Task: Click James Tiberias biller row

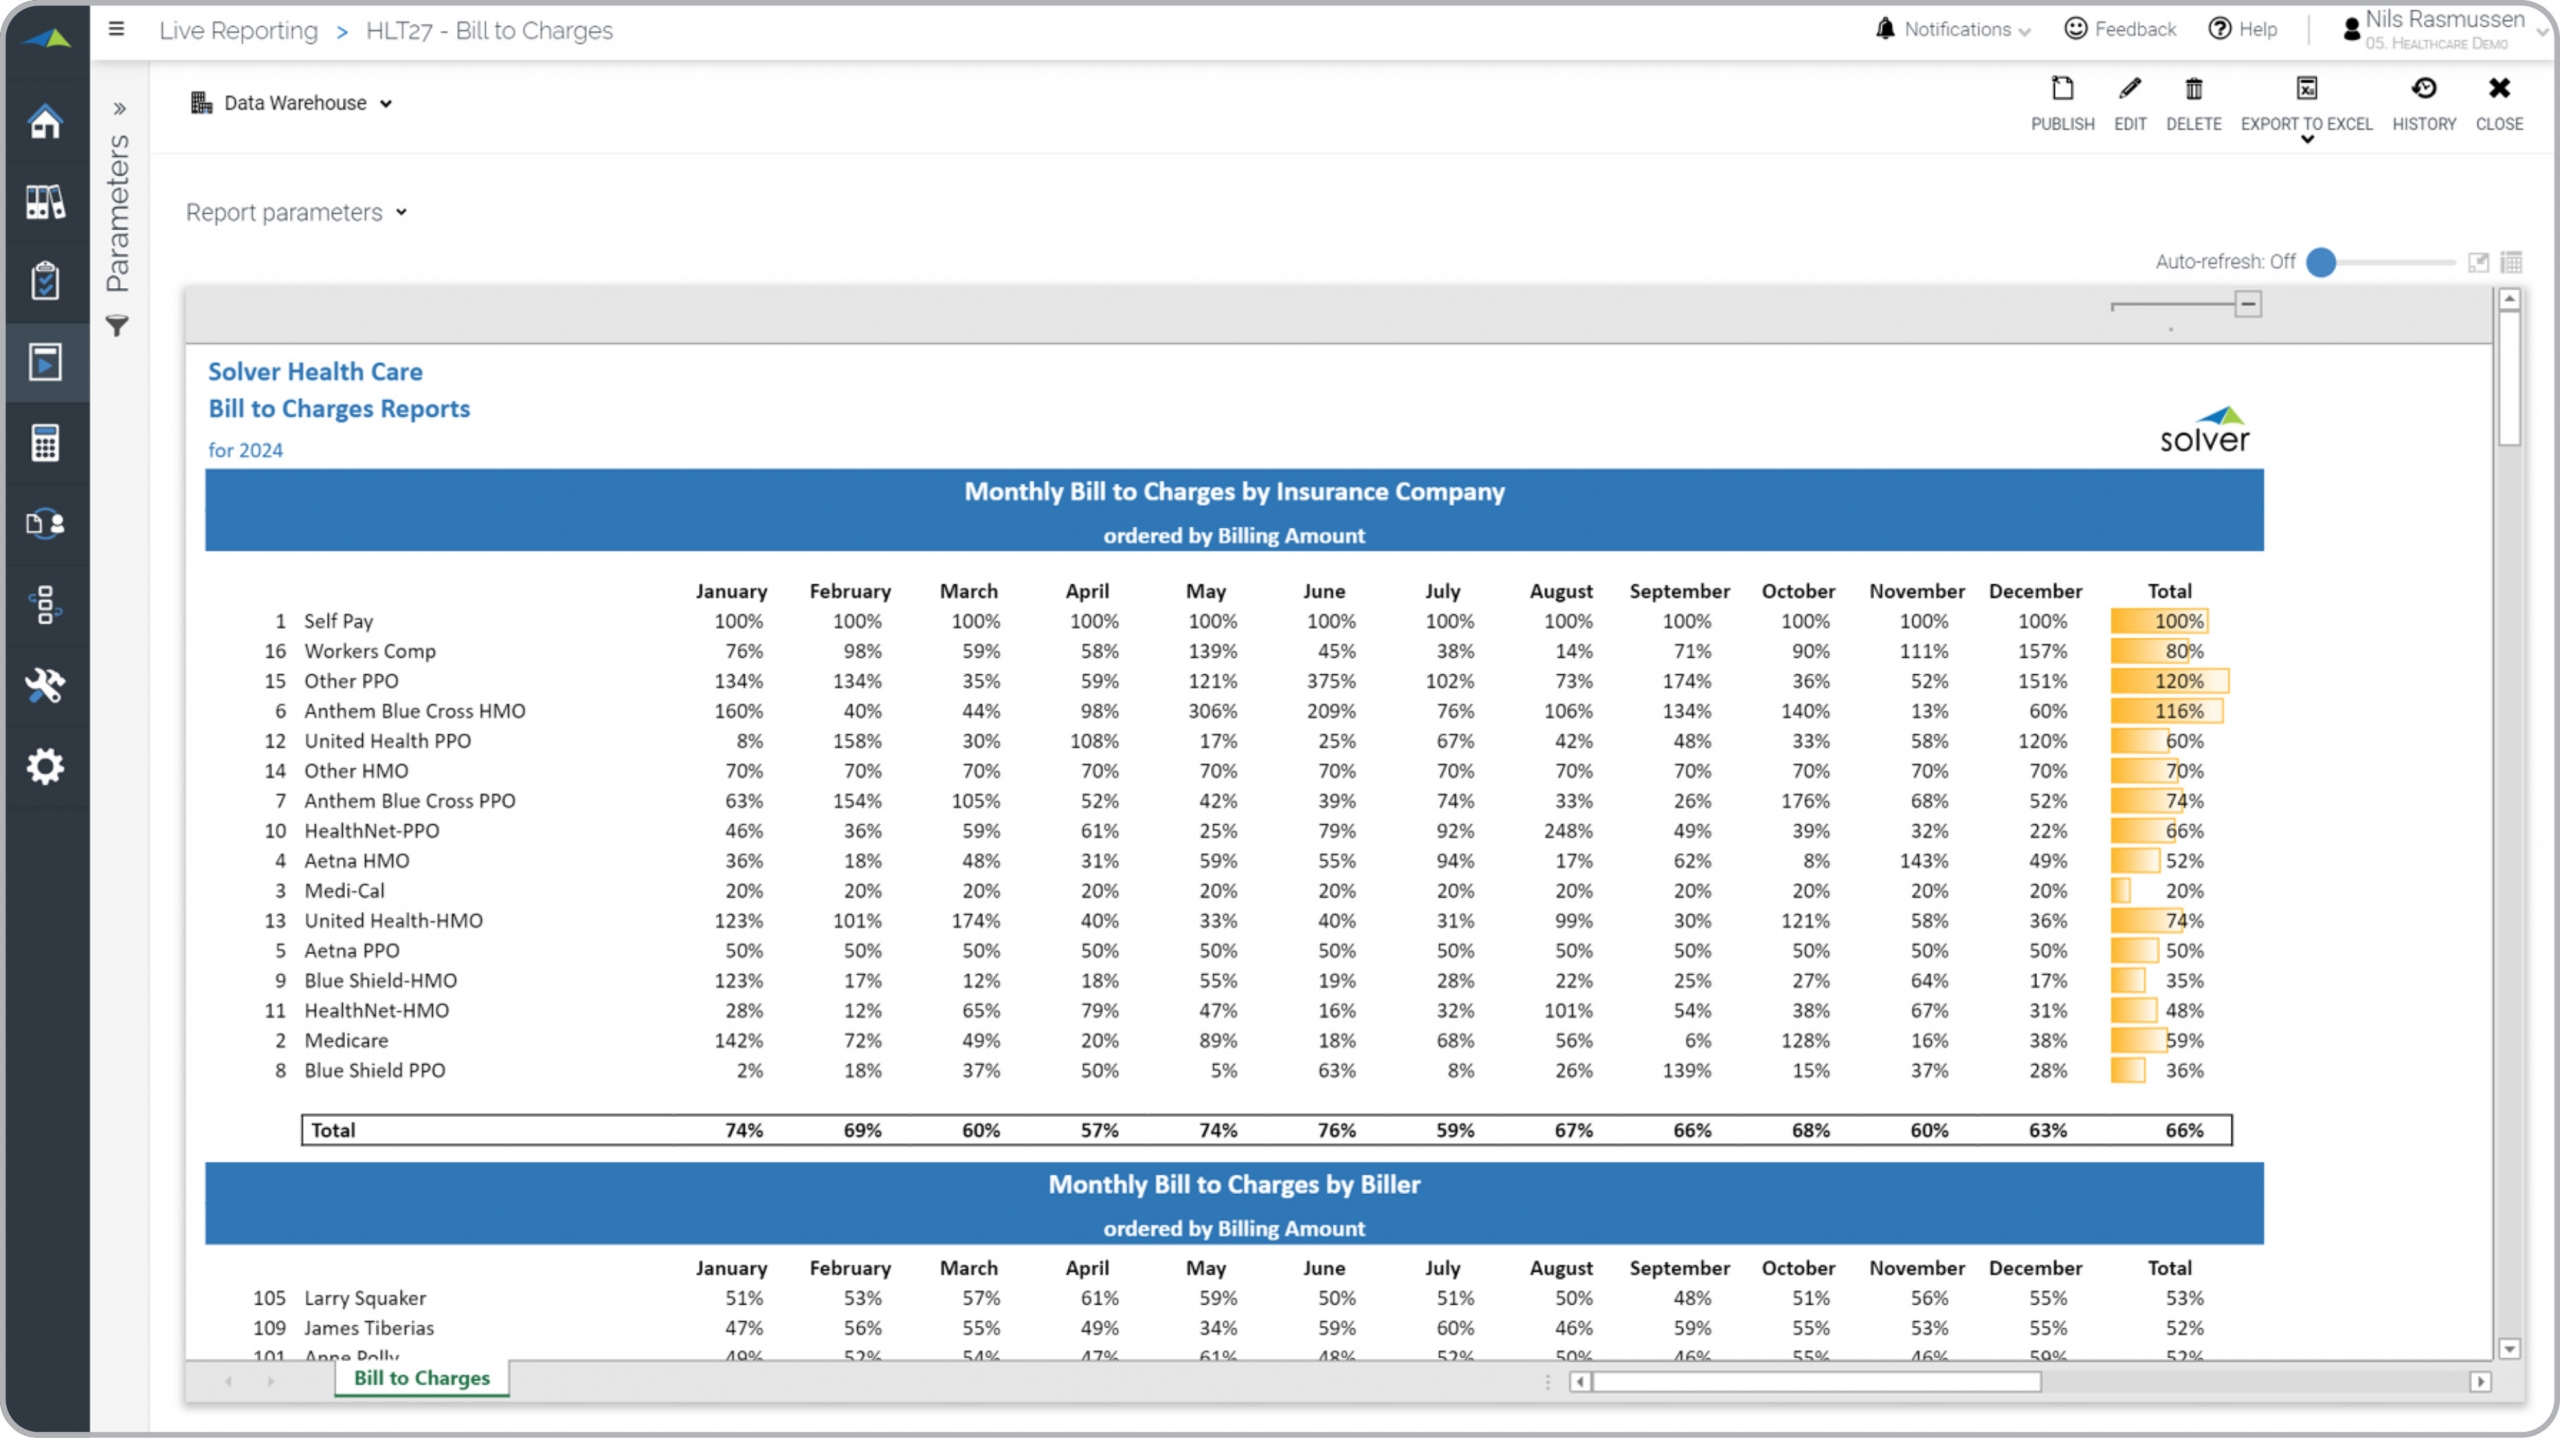Action: click(369, 1328)
